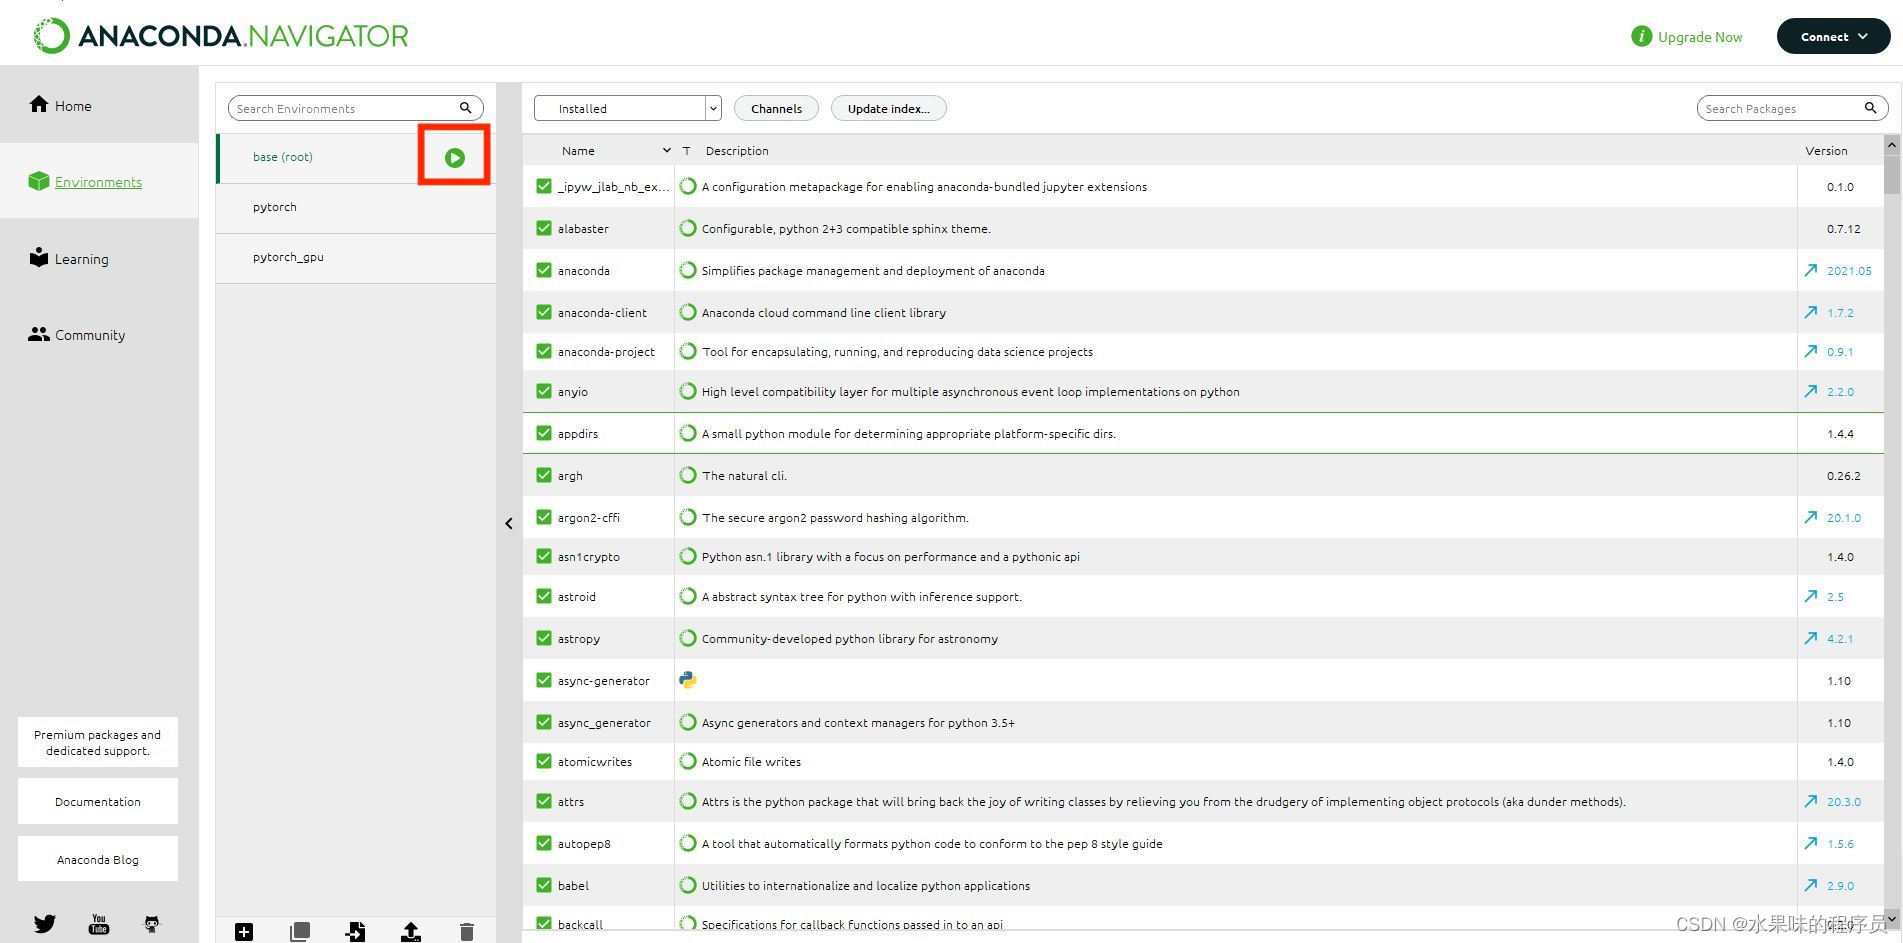Click the upgrade arrow for anaconda package

(1811, 270)
